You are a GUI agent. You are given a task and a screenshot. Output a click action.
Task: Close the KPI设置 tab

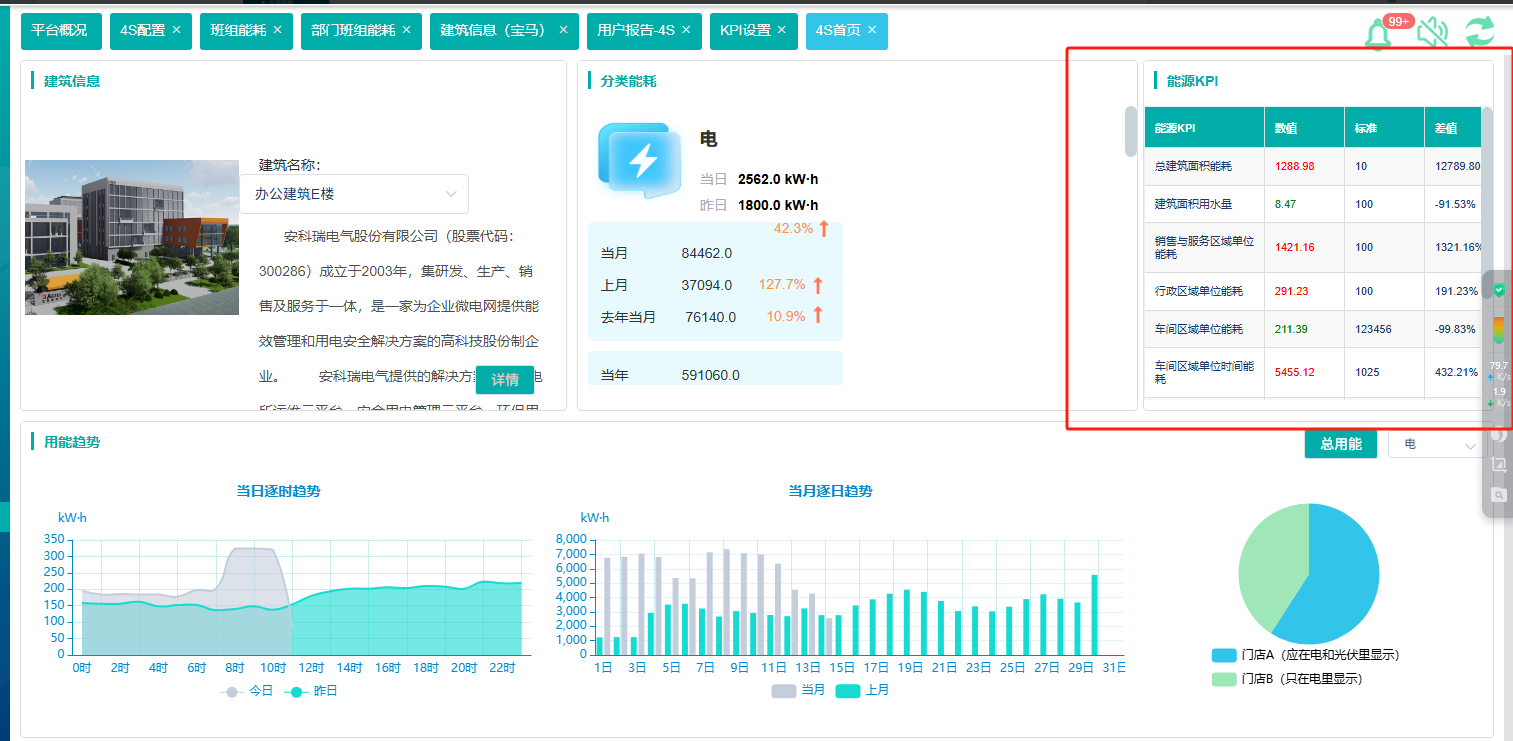point(782,30)
